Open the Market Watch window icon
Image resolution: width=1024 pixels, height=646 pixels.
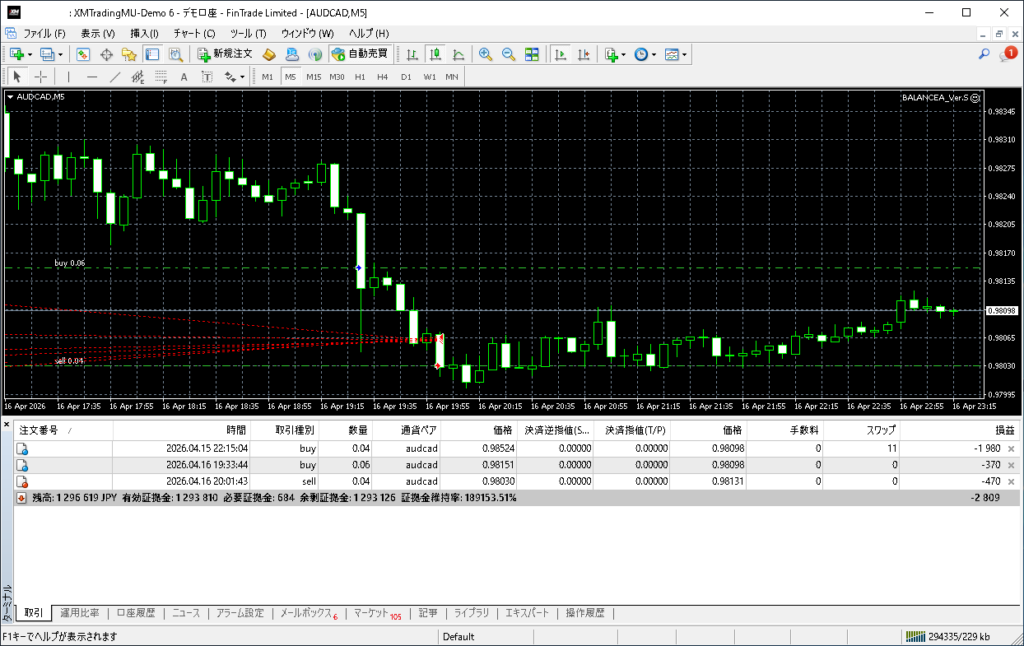pos(83,54)
